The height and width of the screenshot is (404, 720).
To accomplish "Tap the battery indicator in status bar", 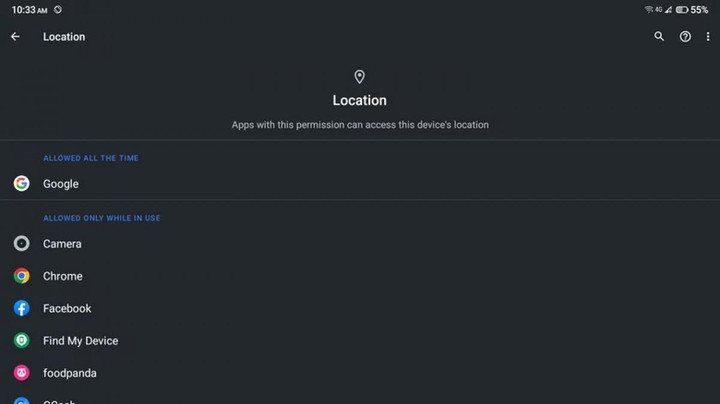I will click(x=682, y=10).
